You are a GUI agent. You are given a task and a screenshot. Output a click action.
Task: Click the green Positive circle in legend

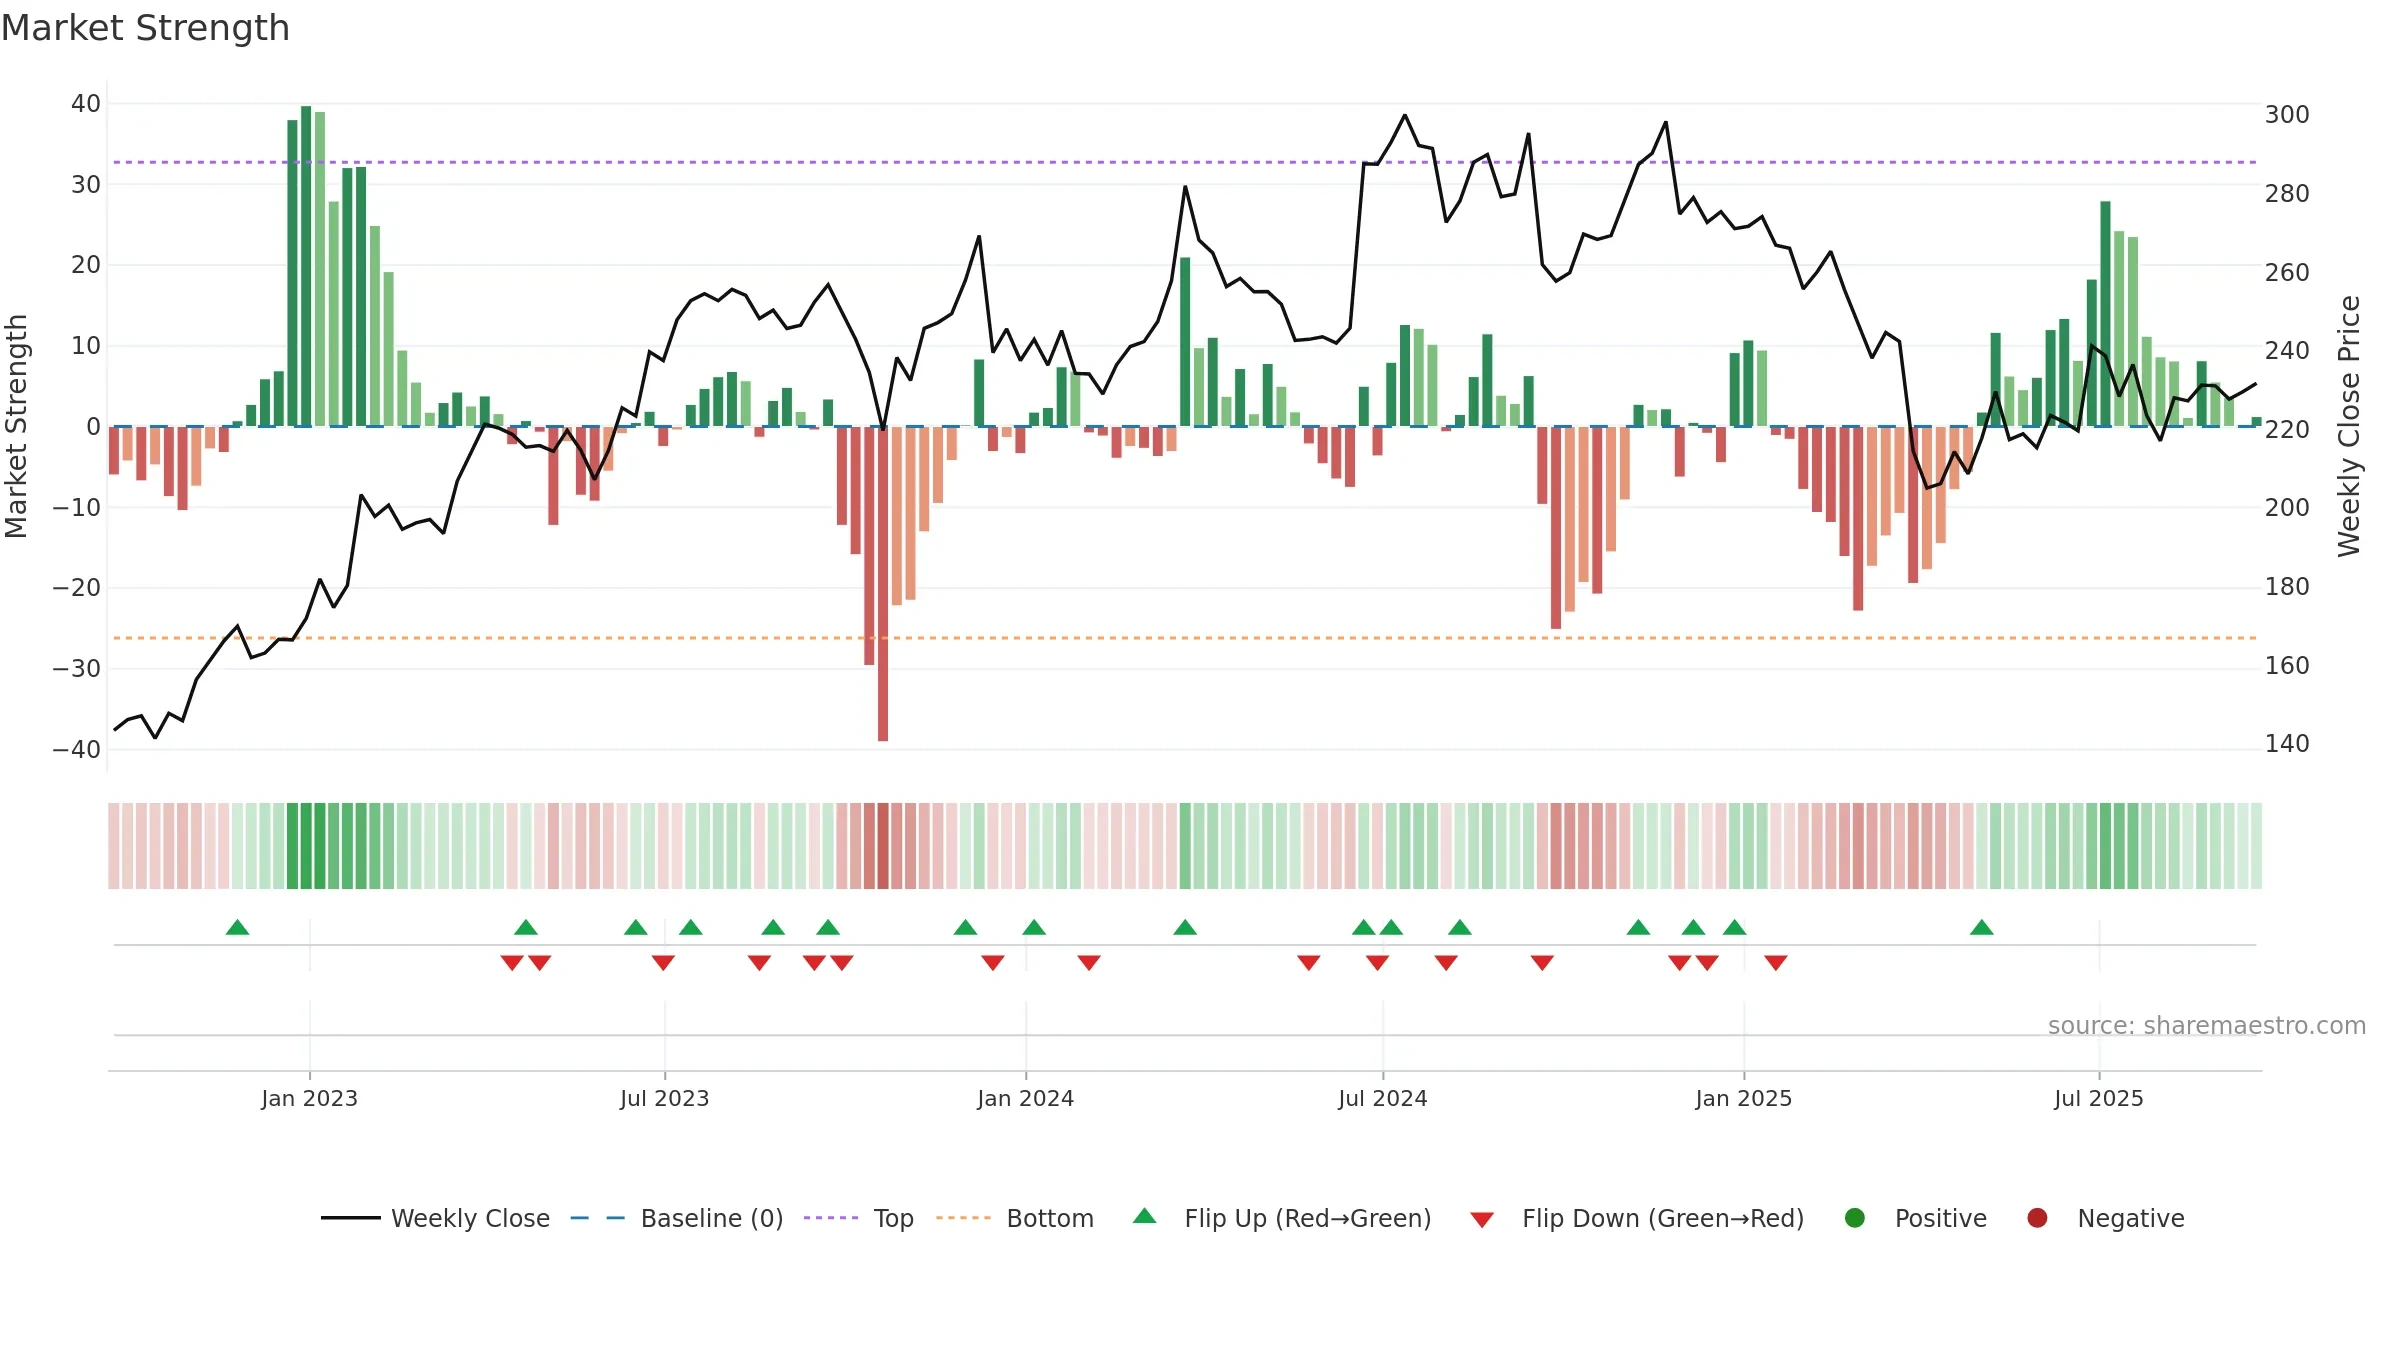tap(1855, 1218)
